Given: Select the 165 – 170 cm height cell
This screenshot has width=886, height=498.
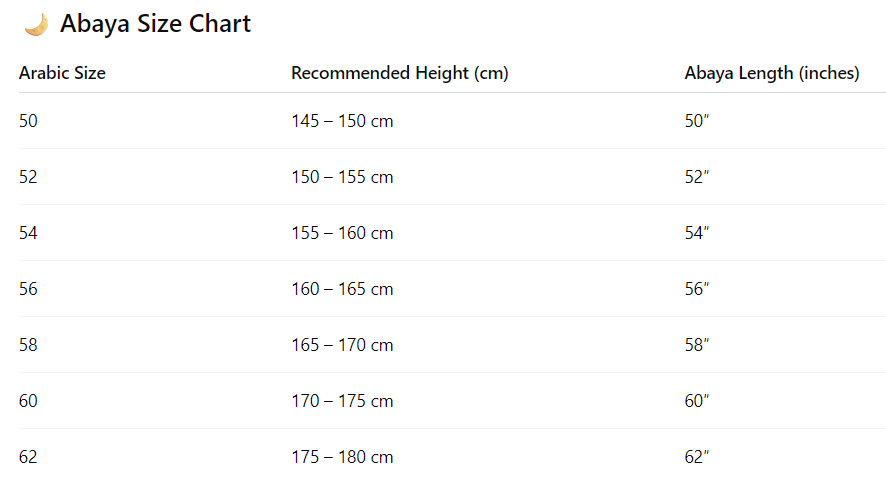Looking at the screenshot, I should pos(342,345).
